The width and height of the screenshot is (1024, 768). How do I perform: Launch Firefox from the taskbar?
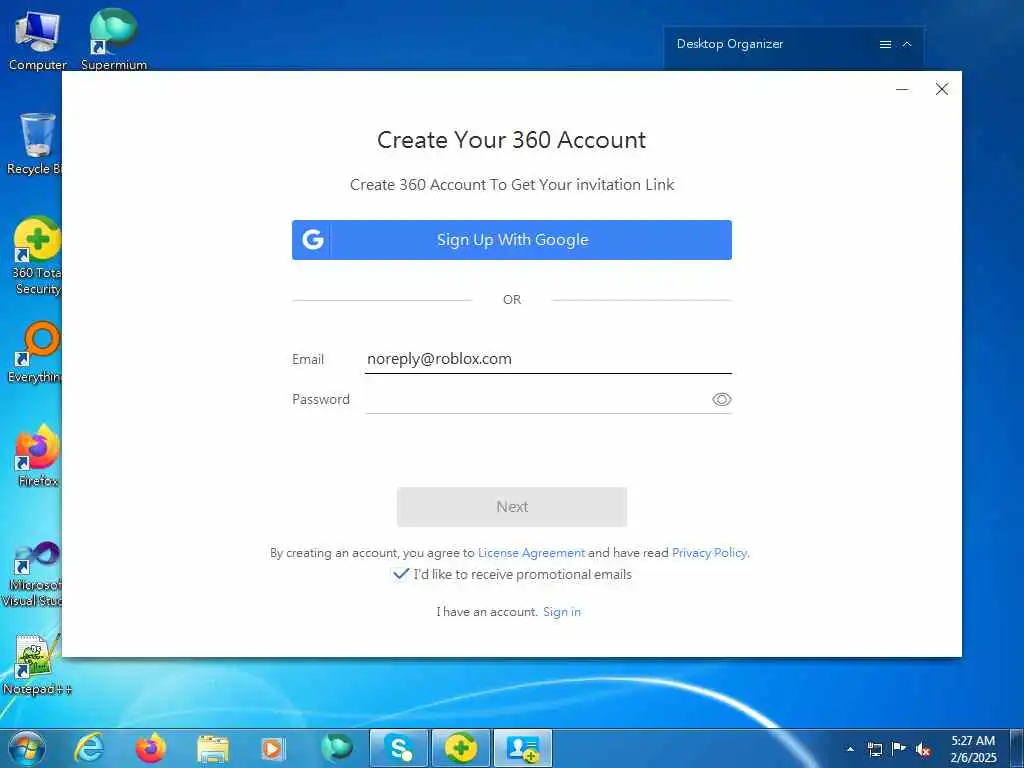point(150,748)
